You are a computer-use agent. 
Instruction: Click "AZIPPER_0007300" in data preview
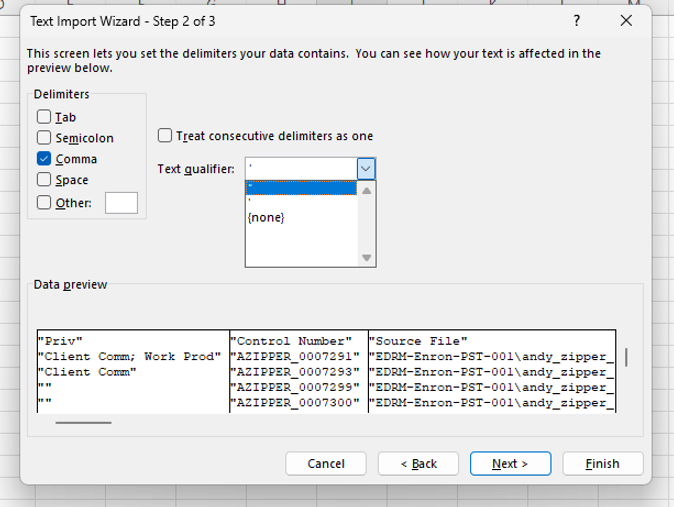[x=295, y=403]
